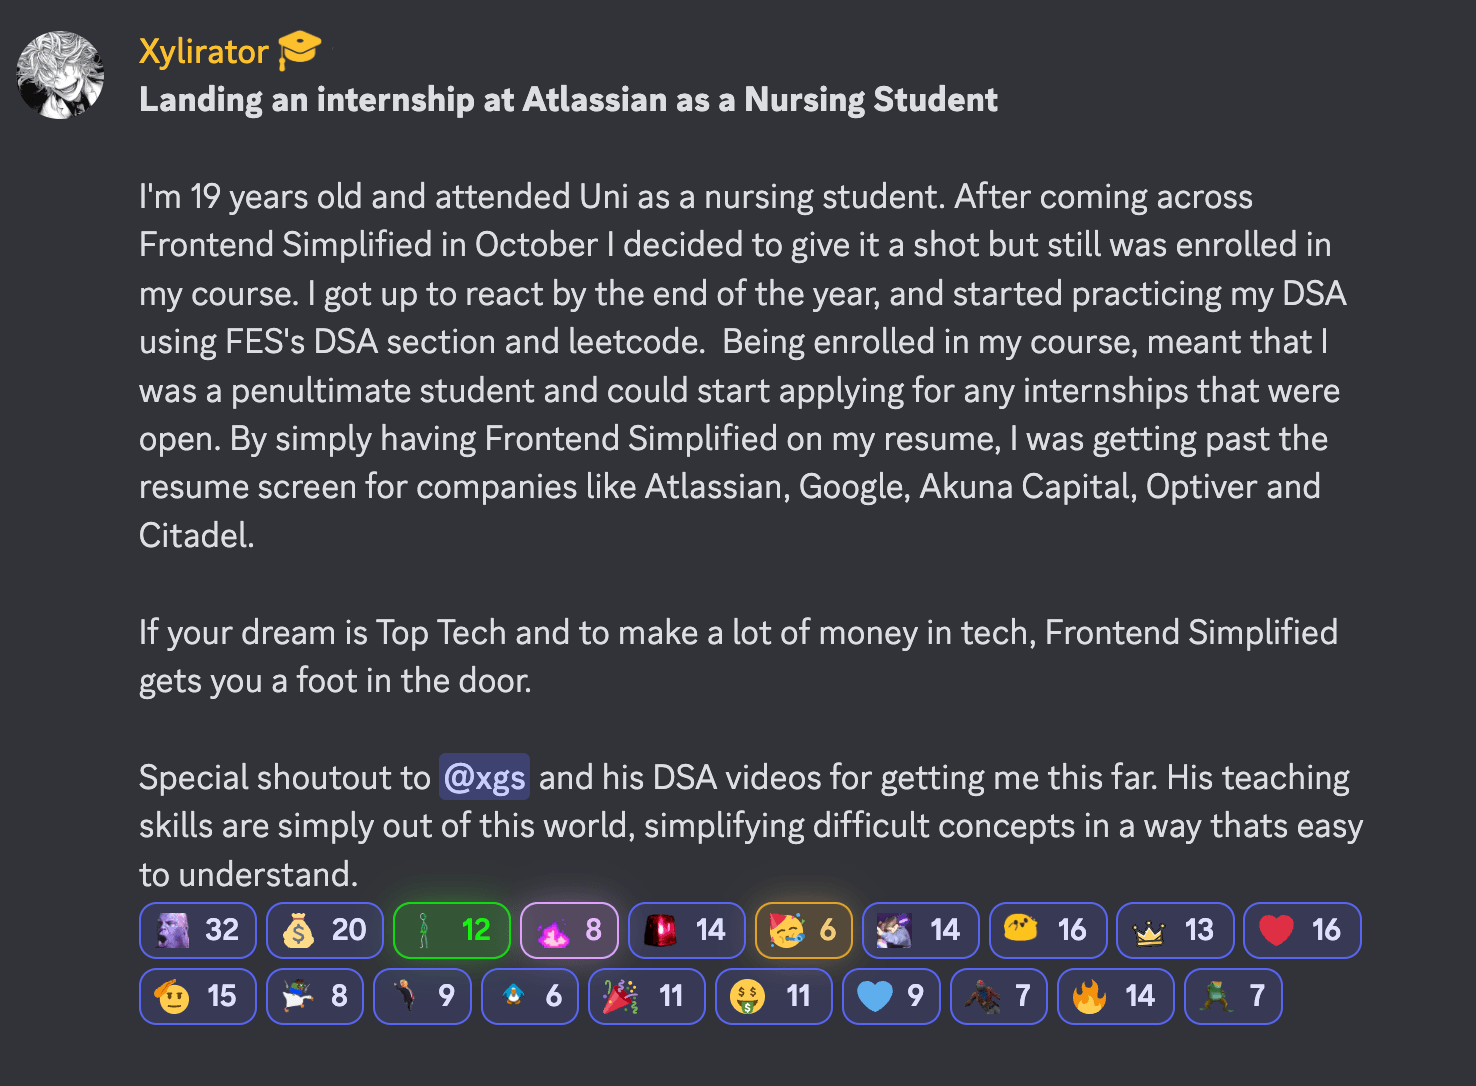
Task: Toggle the blue heart reaction
Action: click(890, 996)
